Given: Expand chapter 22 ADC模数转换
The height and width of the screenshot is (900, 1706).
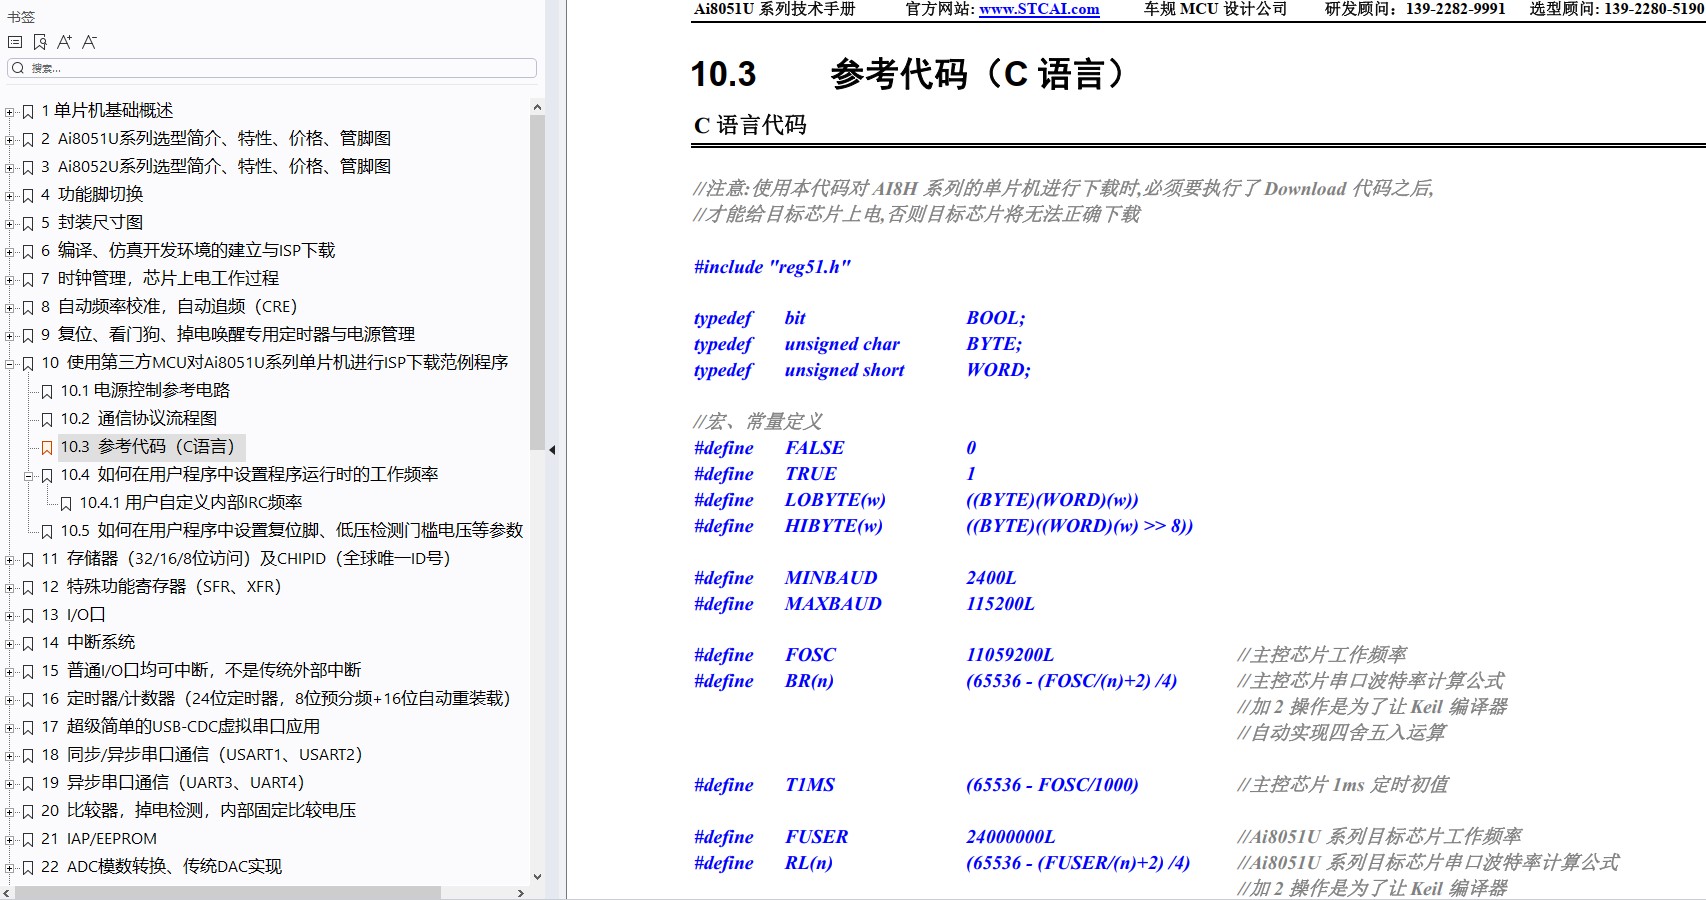Looking at the screenshot, I should [10, 867].
